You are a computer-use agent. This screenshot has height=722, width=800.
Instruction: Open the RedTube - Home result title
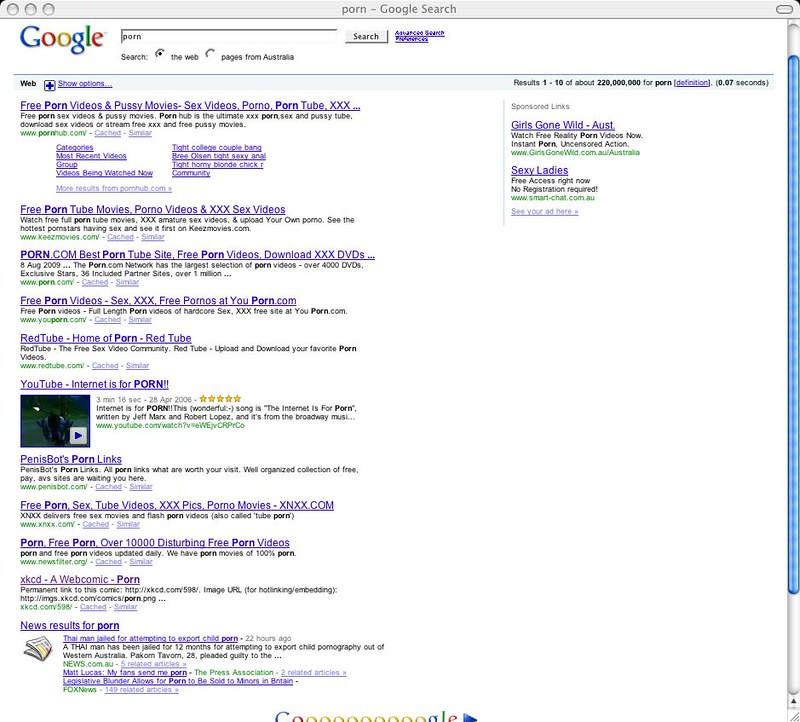[106, 338]
